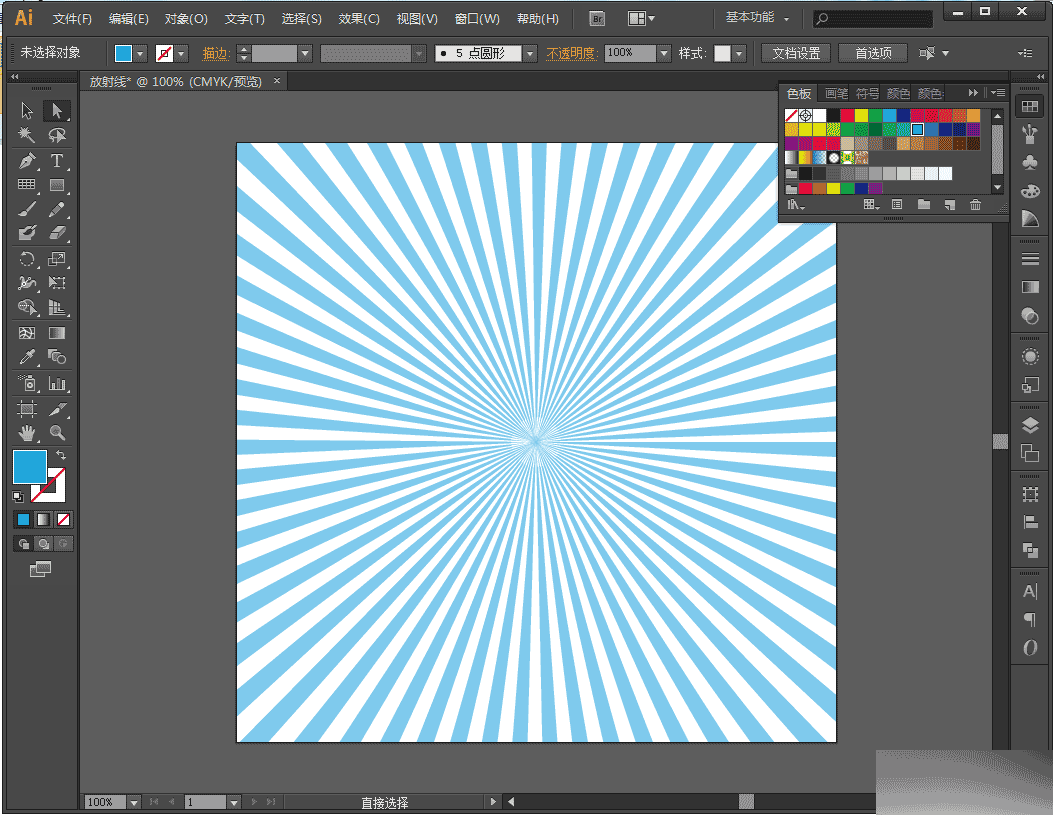This screenshot has height=815, width=1053.
Task: Select the Rotate tool
Action: (27, 259)
